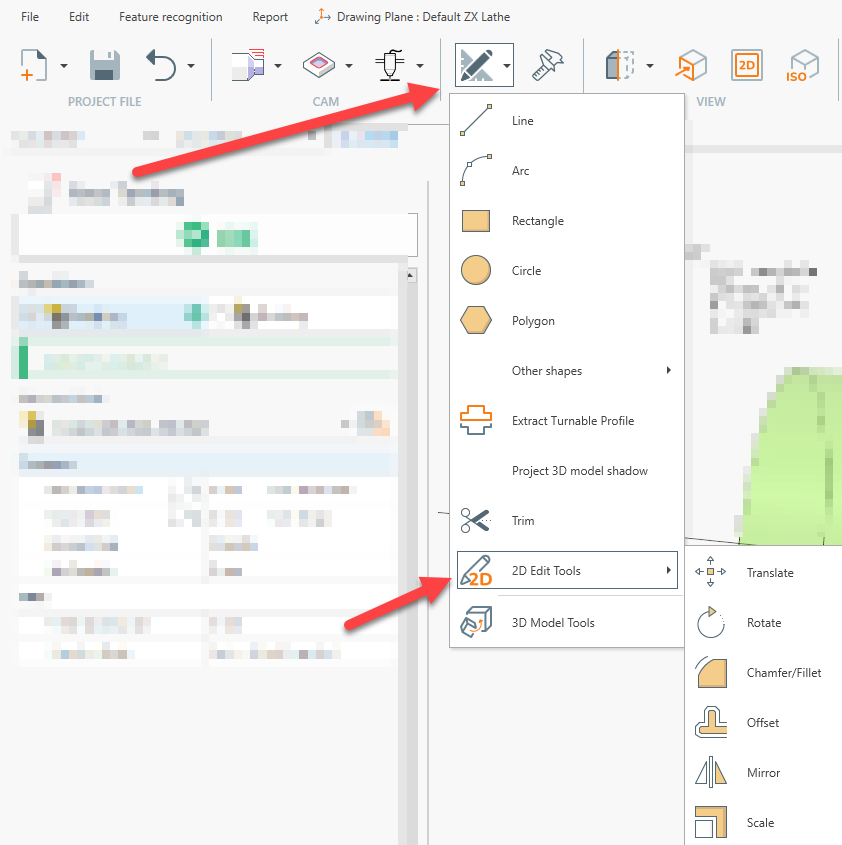842x845 pixels.
Task: Open the undo history dropdown arrow
Action: [190, 67]
